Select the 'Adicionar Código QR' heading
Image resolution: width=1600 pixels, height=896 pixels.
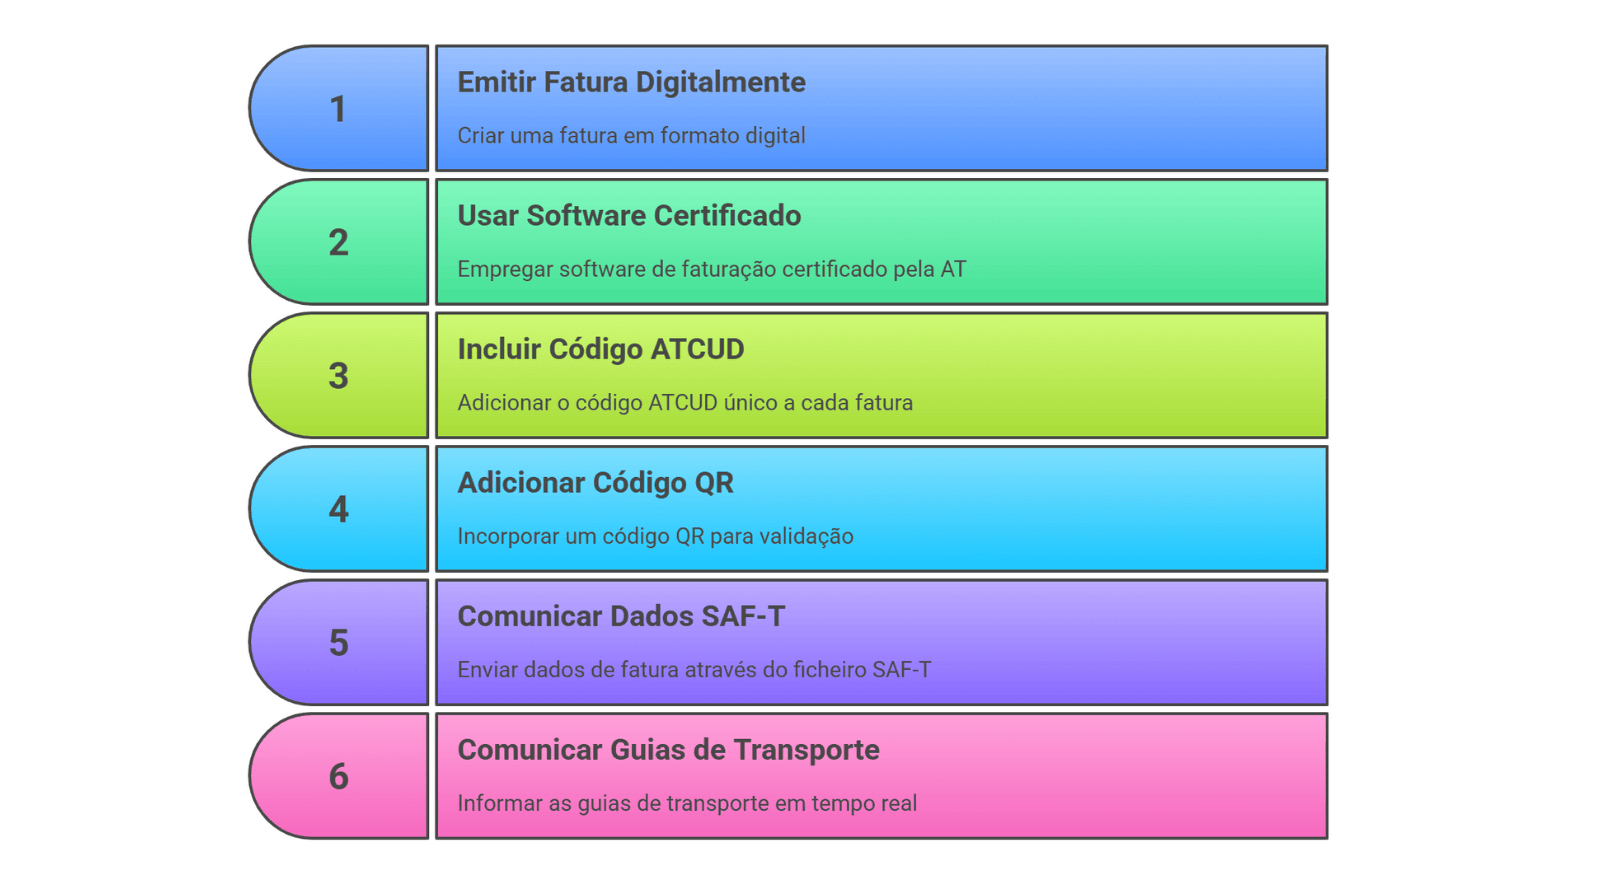(x=595, y=483)
